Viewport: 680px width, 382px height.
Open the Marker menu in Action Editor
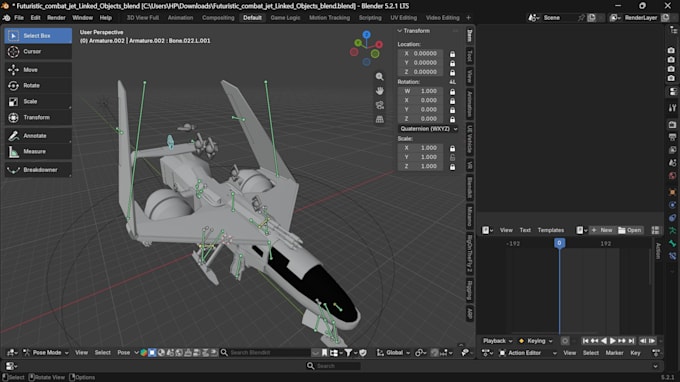[614, 353]
